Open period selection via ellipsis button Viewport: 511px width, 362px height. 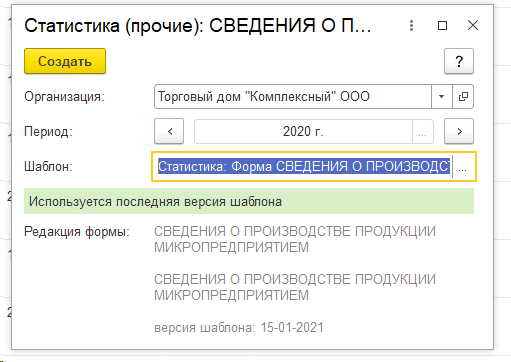click(423, 131)
